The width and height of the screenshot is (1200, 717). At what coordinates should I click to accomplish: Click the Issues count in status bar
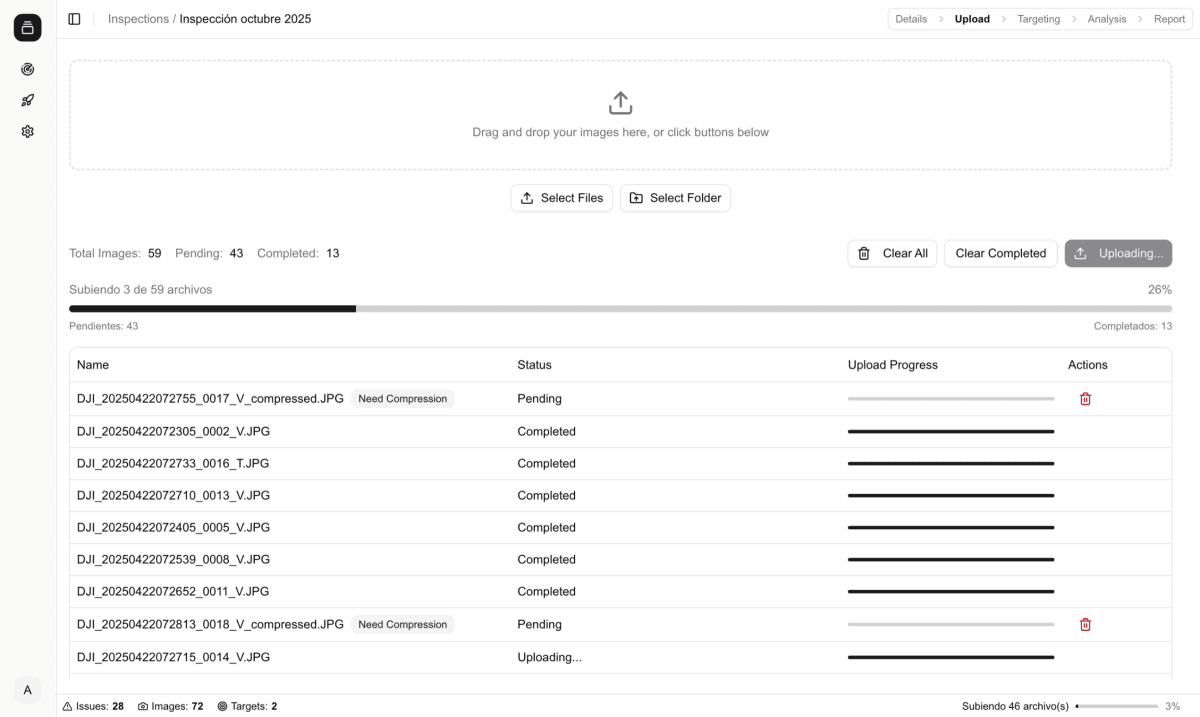pyautogui.click(x=93, y=706)
